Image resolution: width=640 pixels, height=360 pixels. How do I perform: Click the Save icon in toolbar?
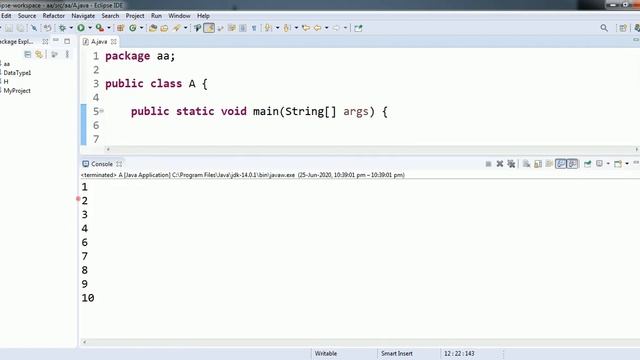(x=9, y=28)
